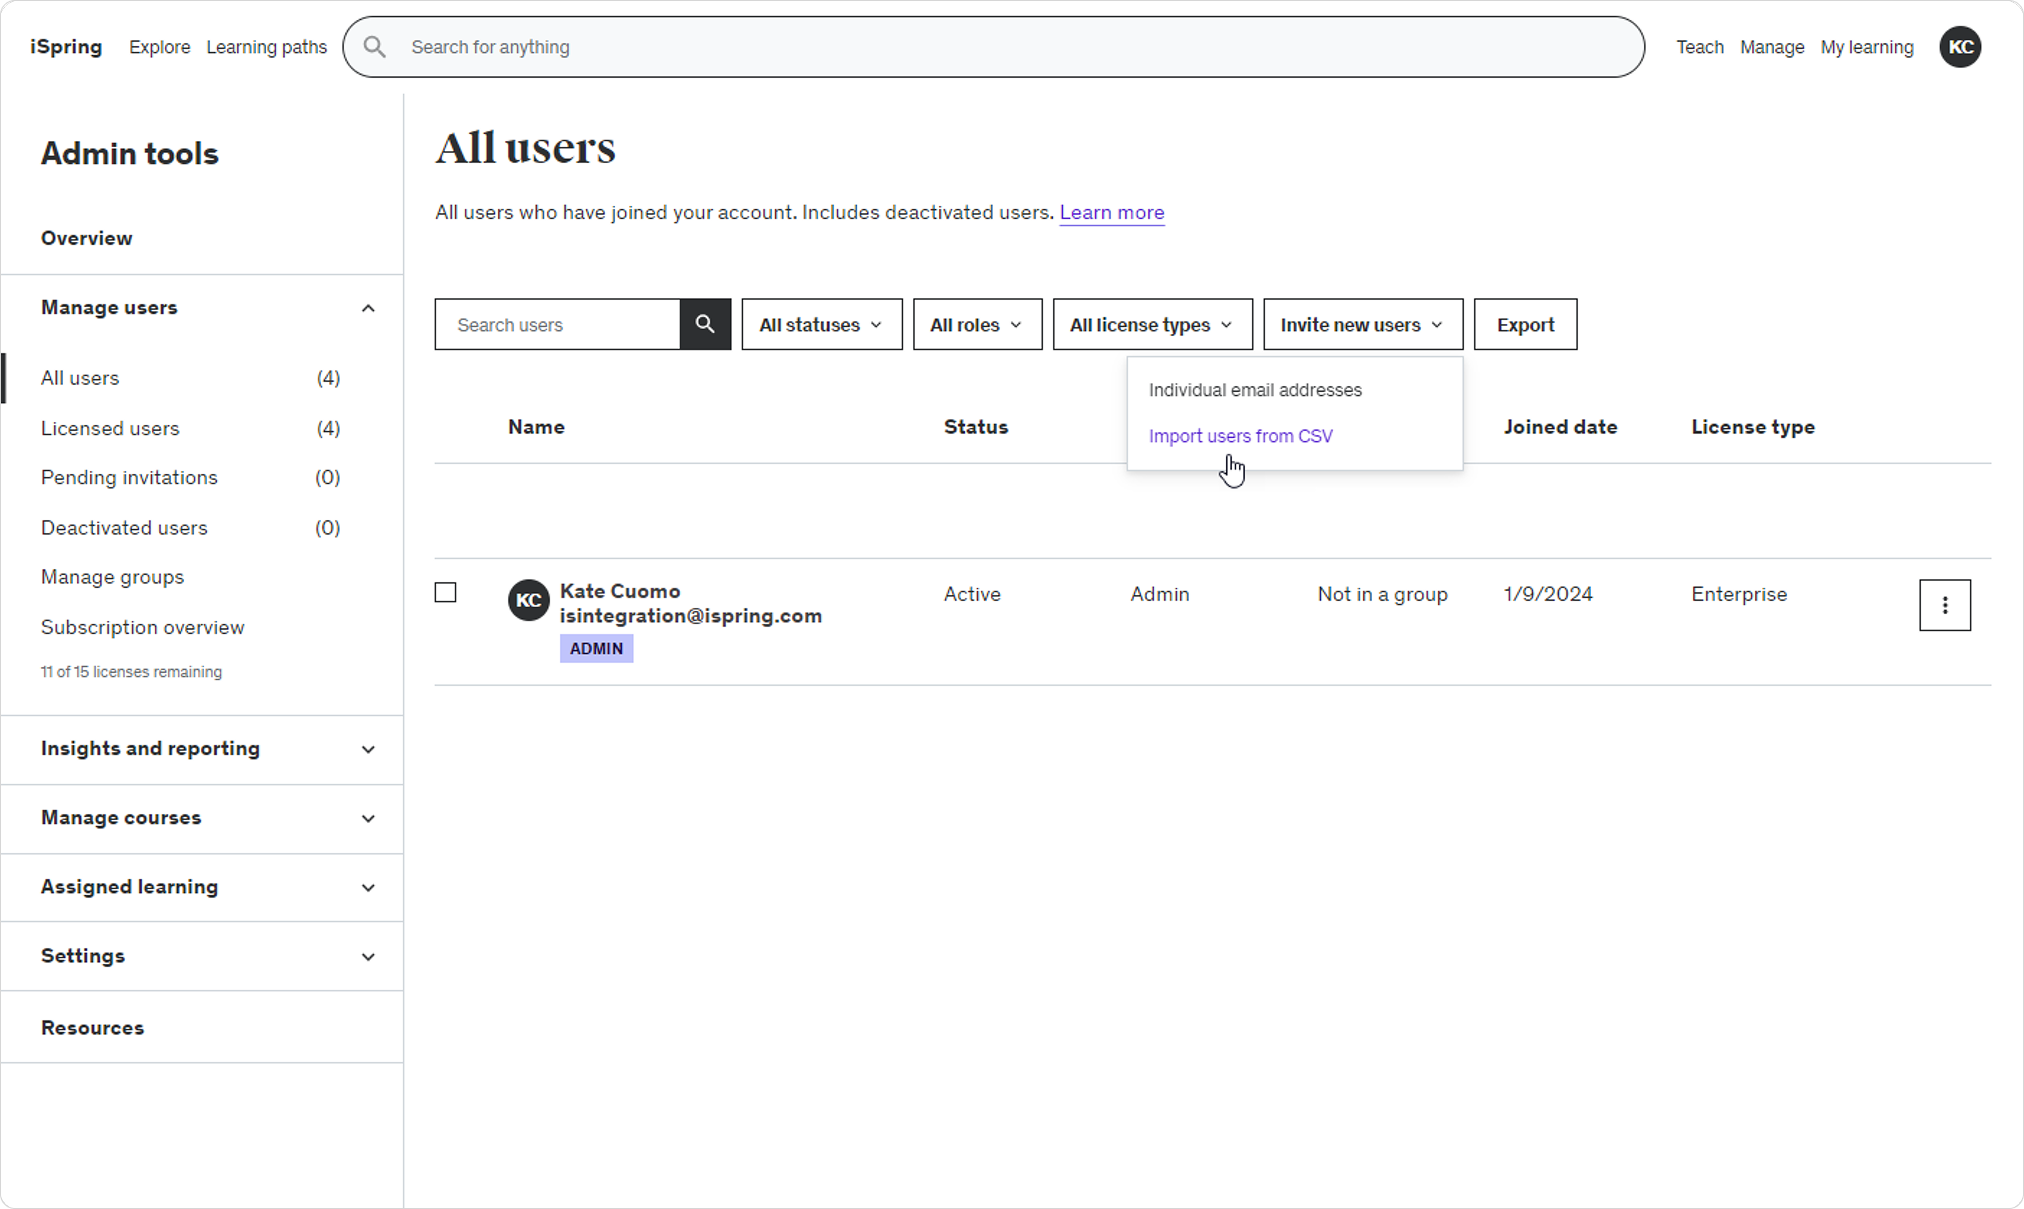The height and width of the screenshot is (1209, 2024).
Task: Click Kate Cuomo's KC avatar in table
Action: click(528, 600)
